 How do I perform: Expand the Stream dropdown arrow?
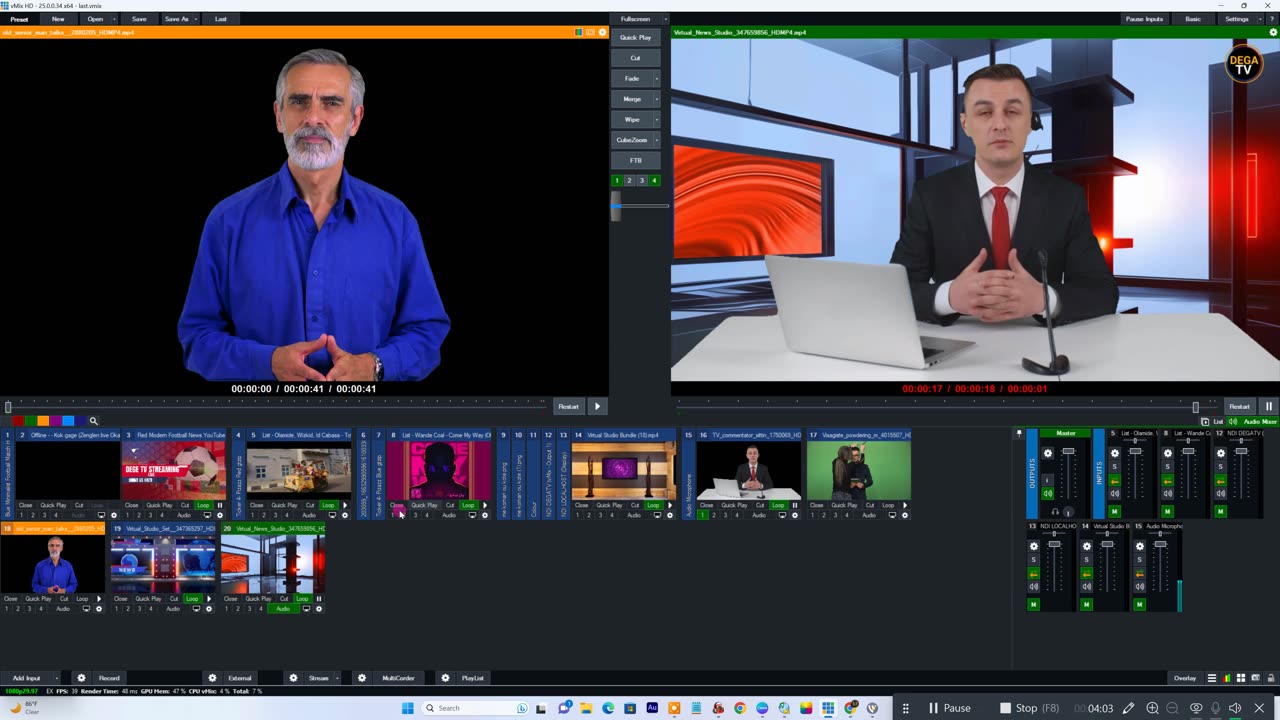tap(336, 678)
